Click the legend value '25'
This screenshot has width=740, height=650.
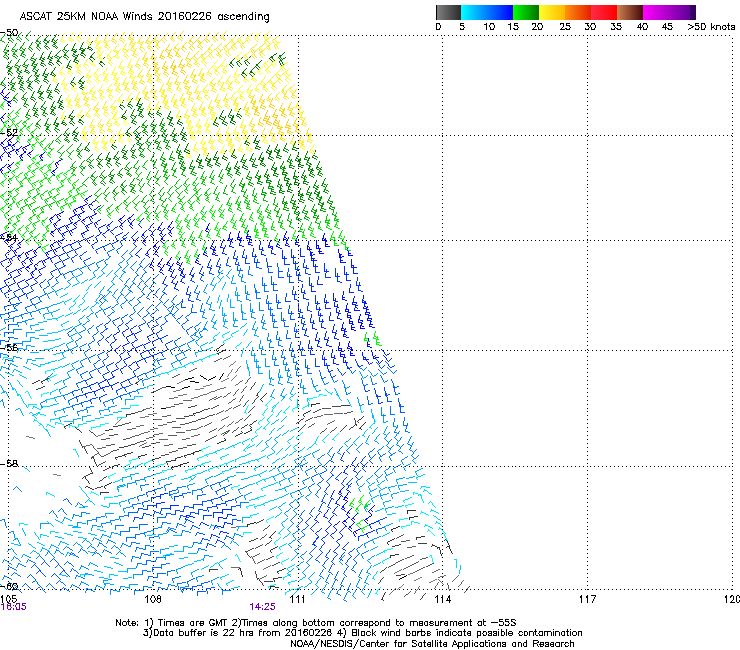[565, 27]
